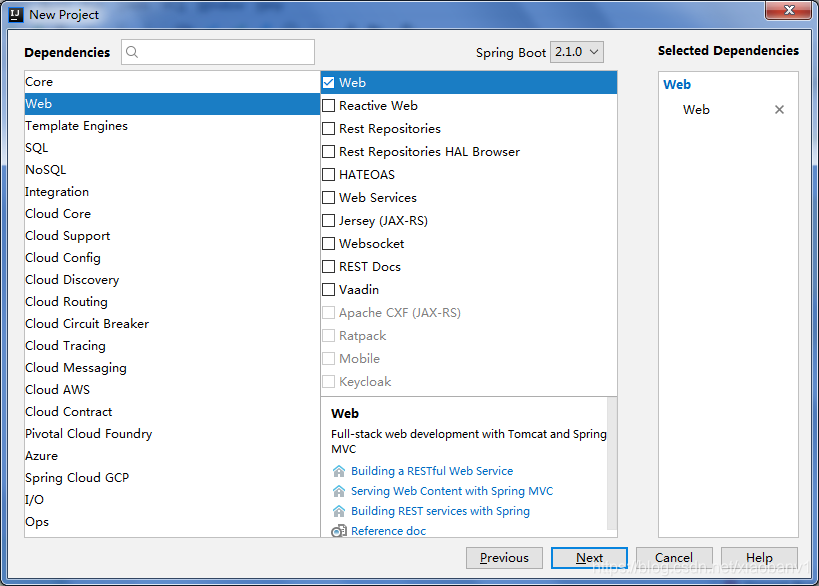Check the Web Services dependency

click(x=329, y=197)
